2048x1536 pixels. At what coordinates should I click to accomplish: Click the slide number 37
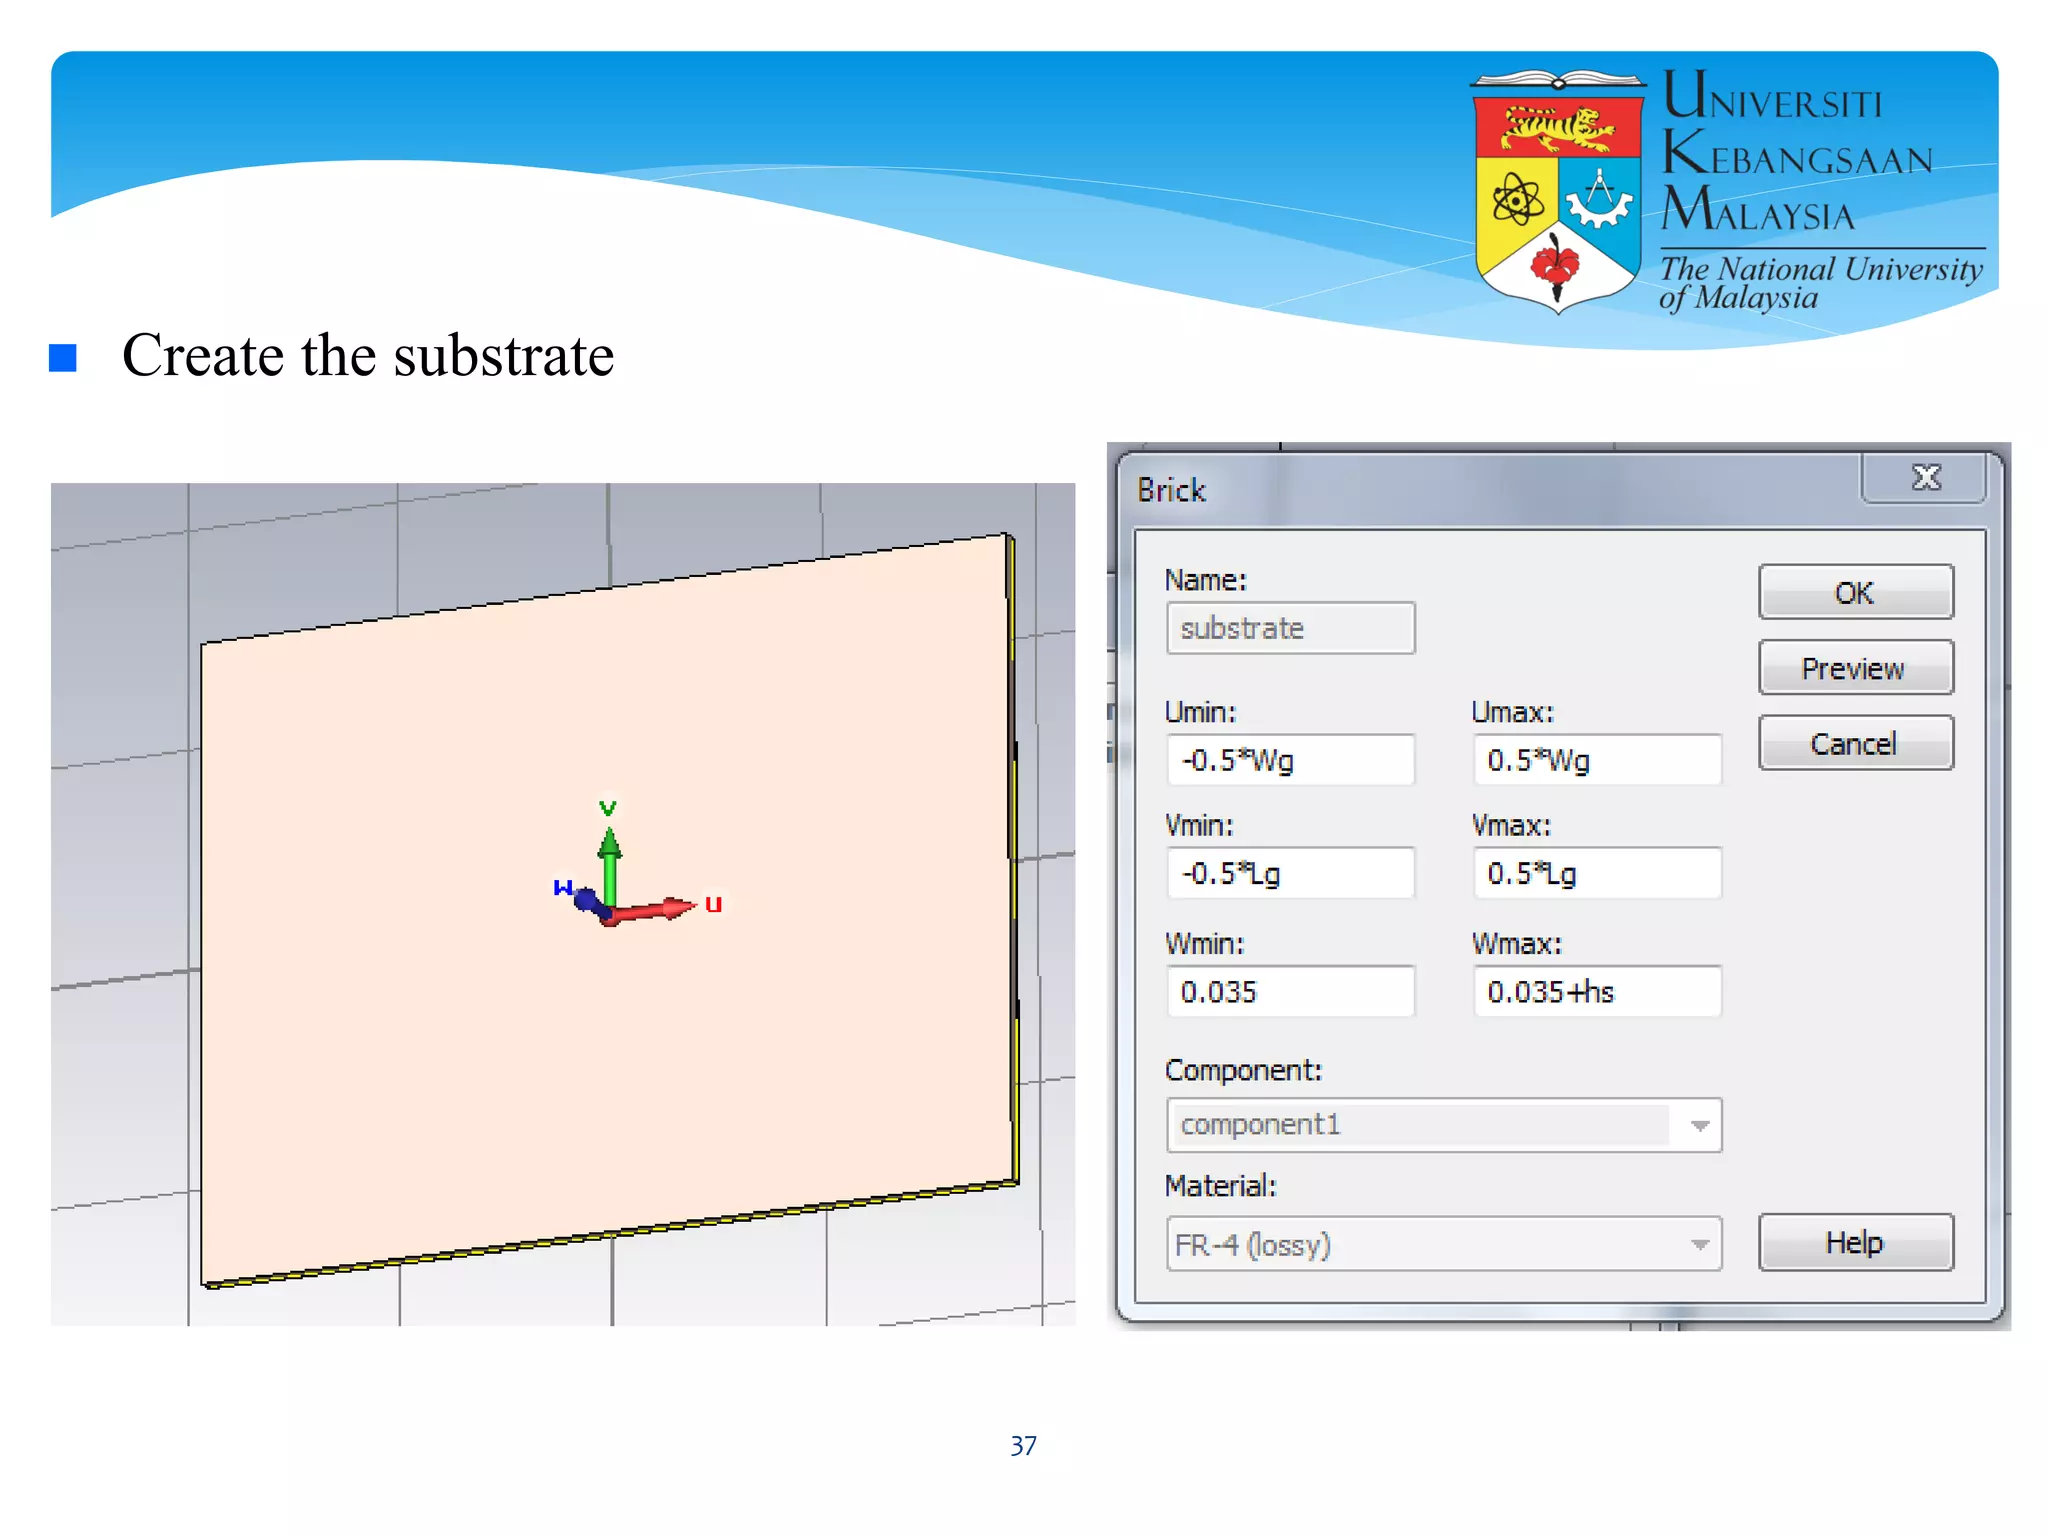tap(1023, 1446)
